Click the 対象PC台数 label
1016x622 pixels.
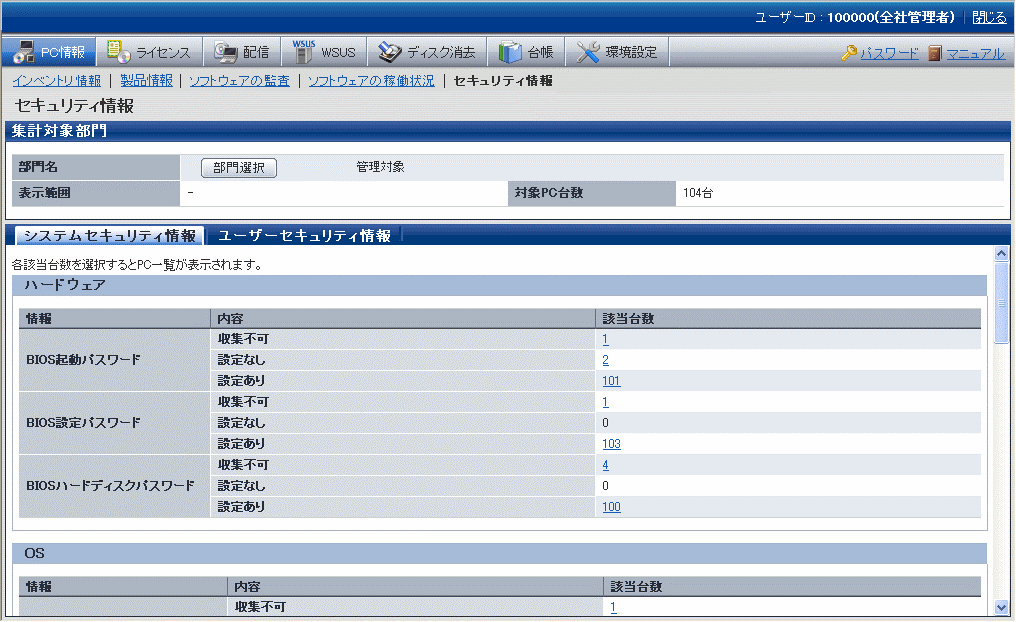click(549, 193)
